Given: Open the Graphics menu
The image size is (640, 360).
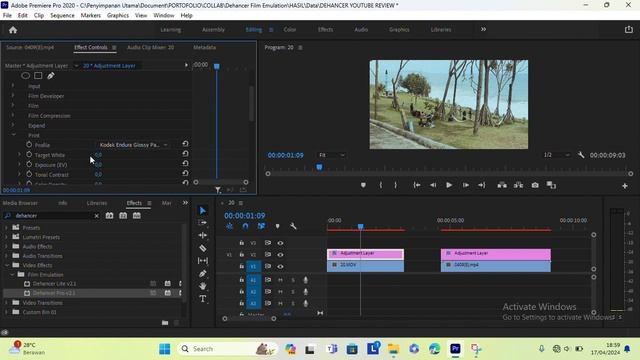Looking at the screenshot, I should (118, 16).
